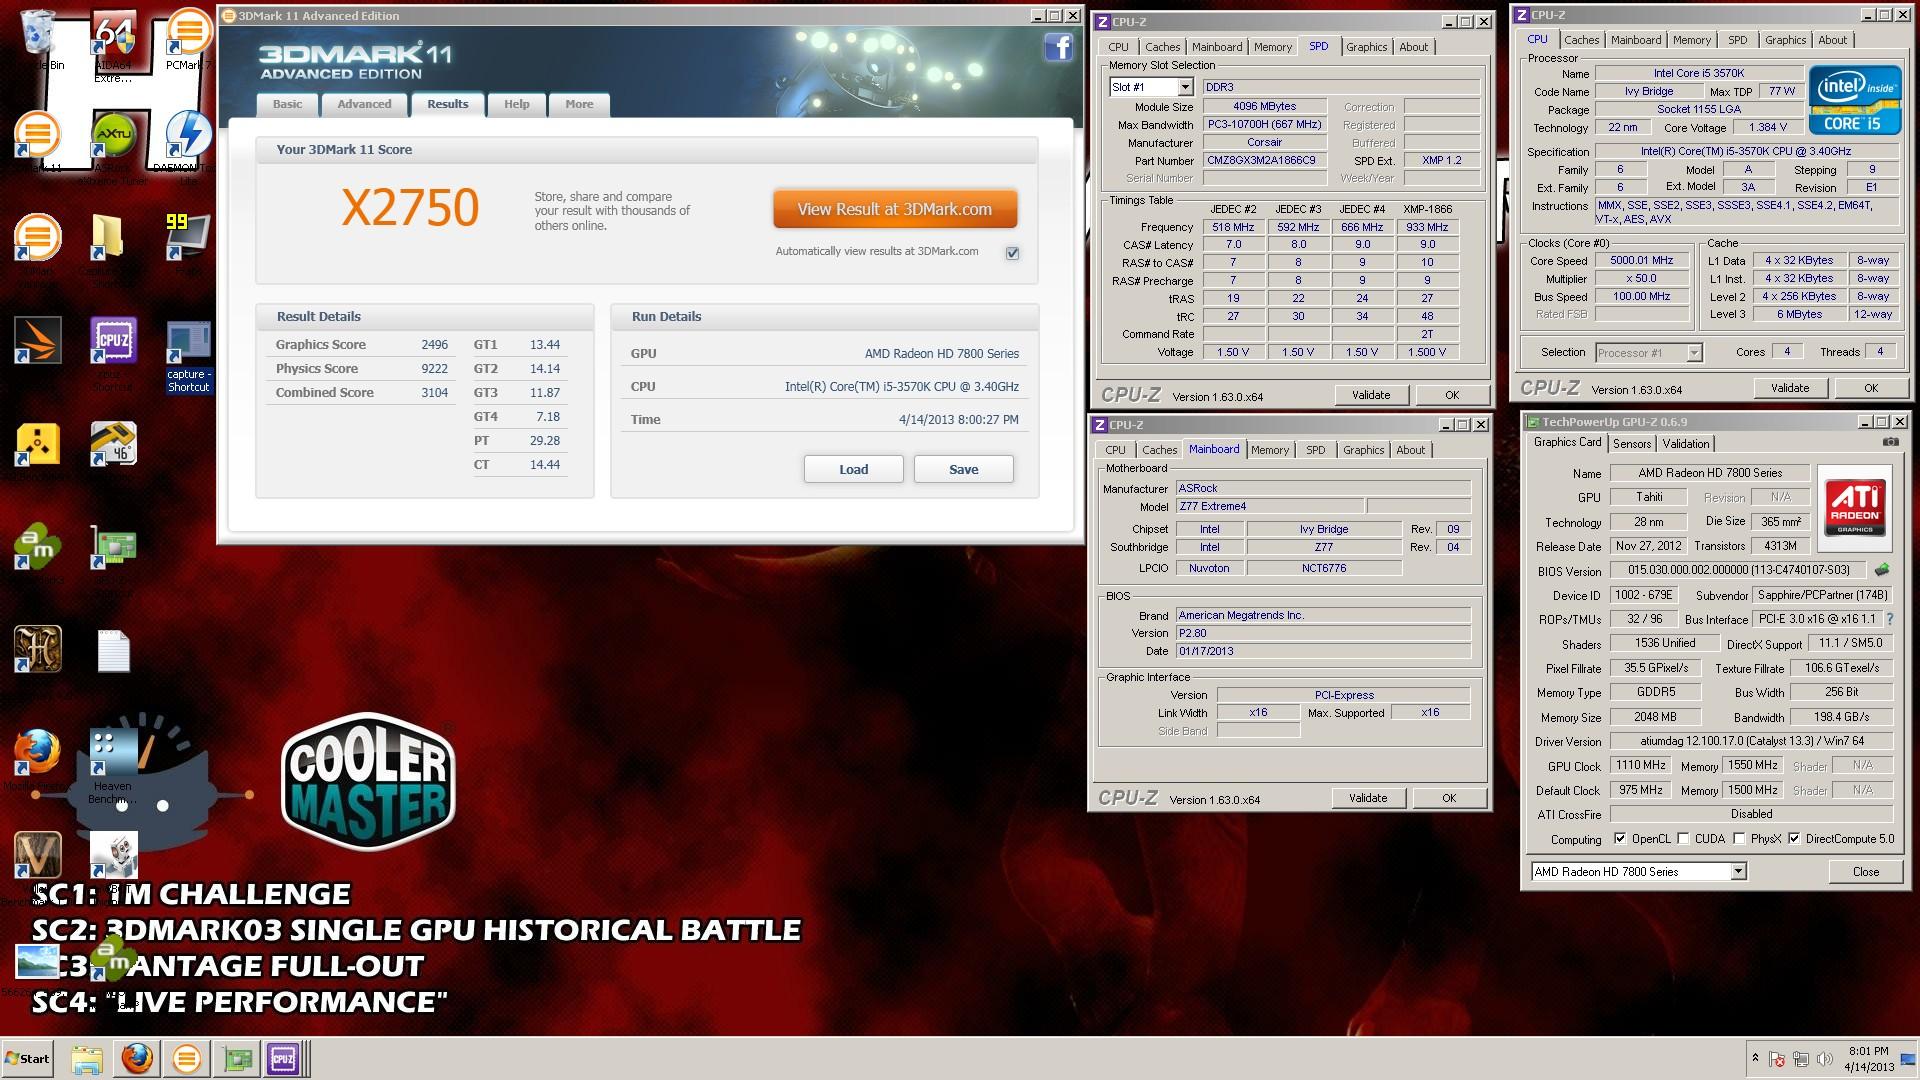Image resolution: width=1920 pixels, height=1080 pixels.
Task: Open the yellow cube desktop shortcut
Action: [37, 445]
